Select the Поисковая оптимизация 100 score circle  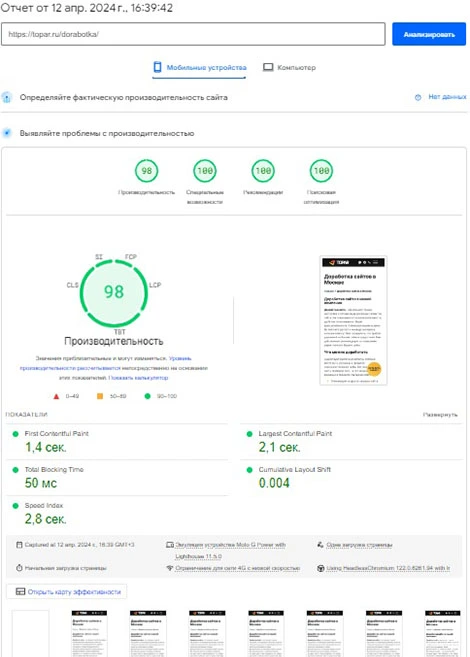tap(321, 171)
